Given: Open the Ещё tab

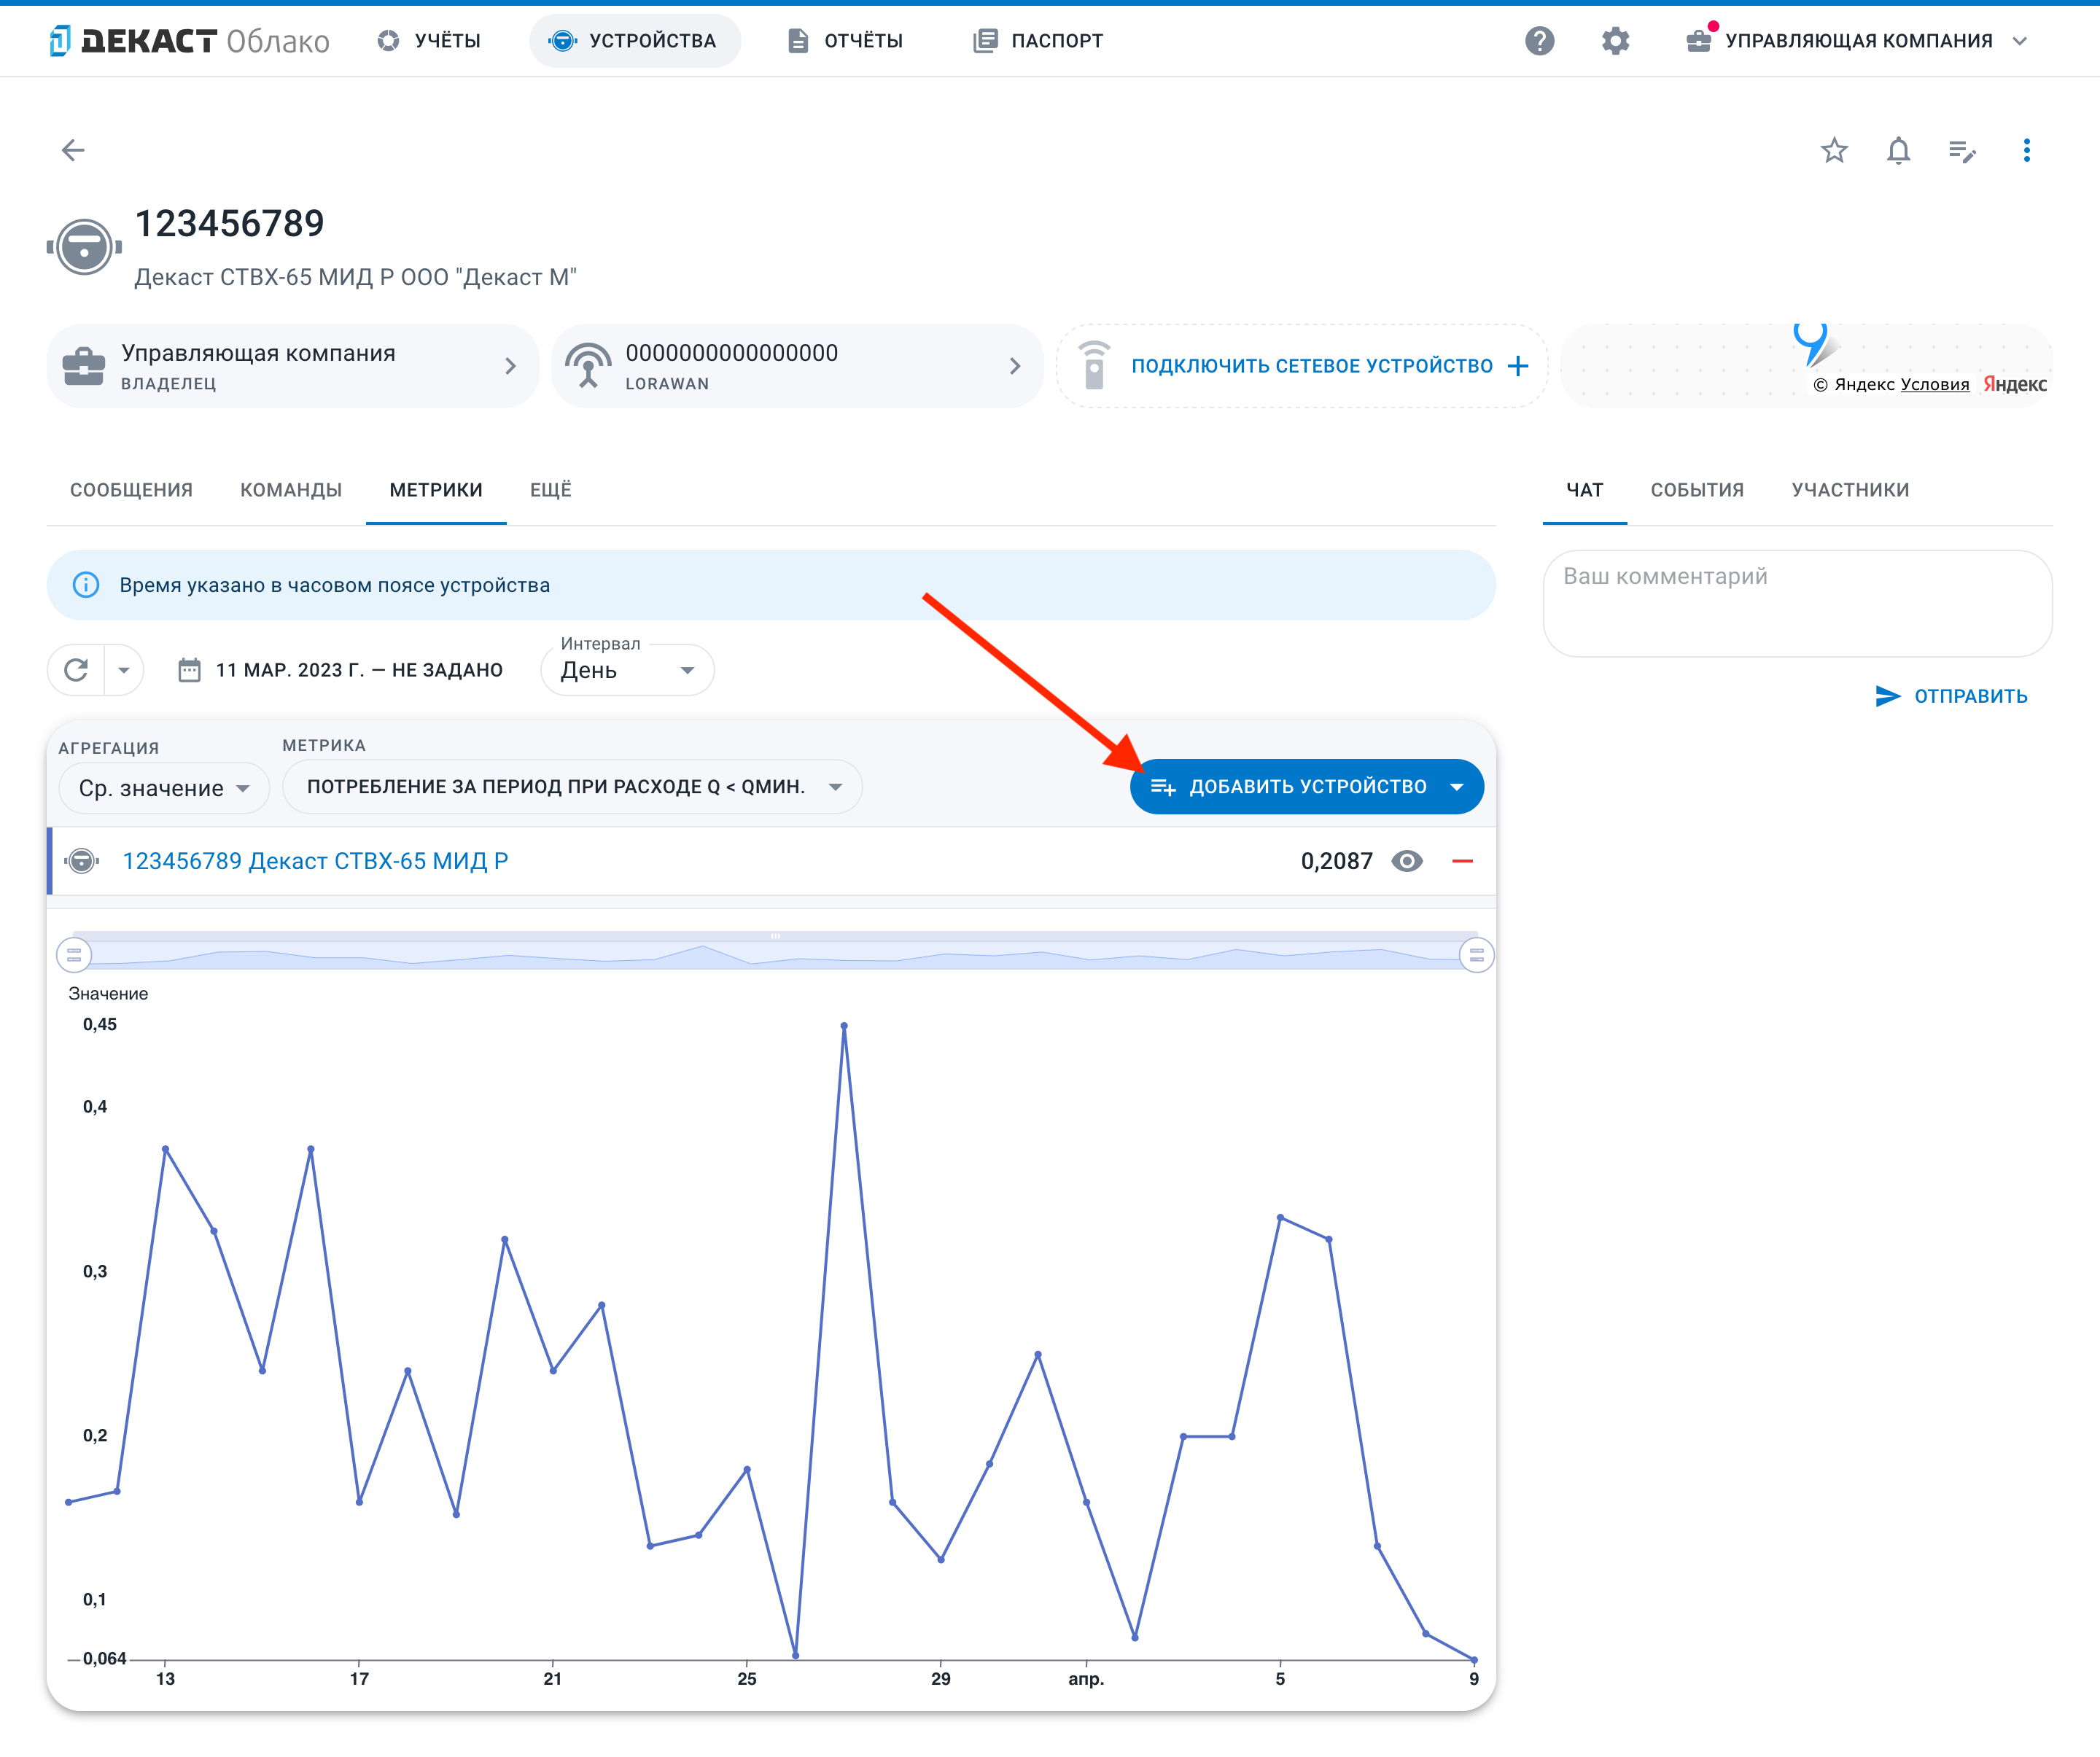Looking at the screenshot, I should pos(550,490).
